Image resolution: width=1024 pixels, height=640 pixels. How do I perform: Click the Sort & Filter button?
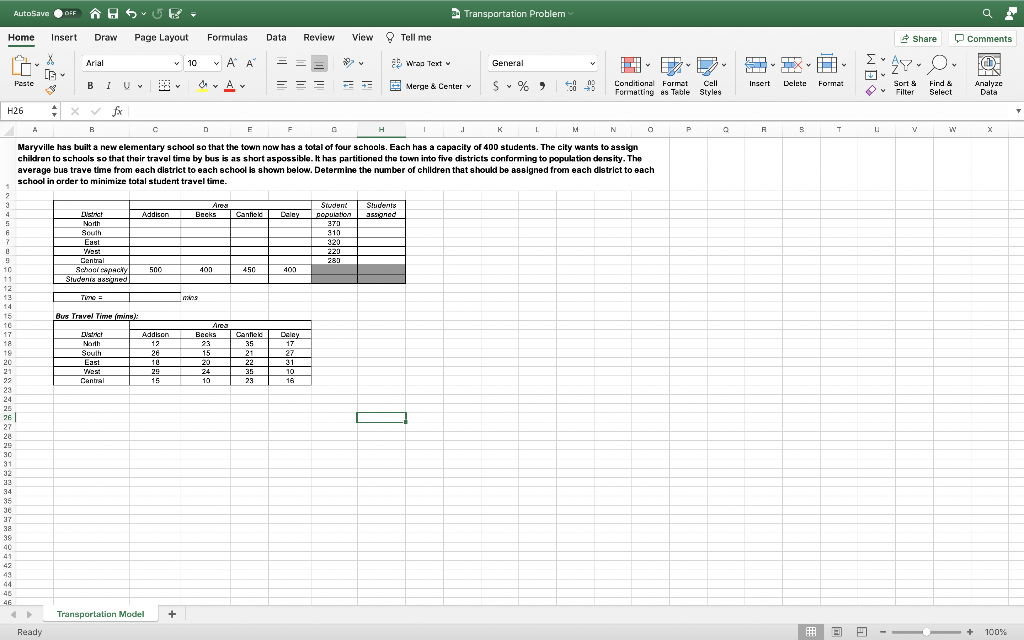[x=905, y=76]
